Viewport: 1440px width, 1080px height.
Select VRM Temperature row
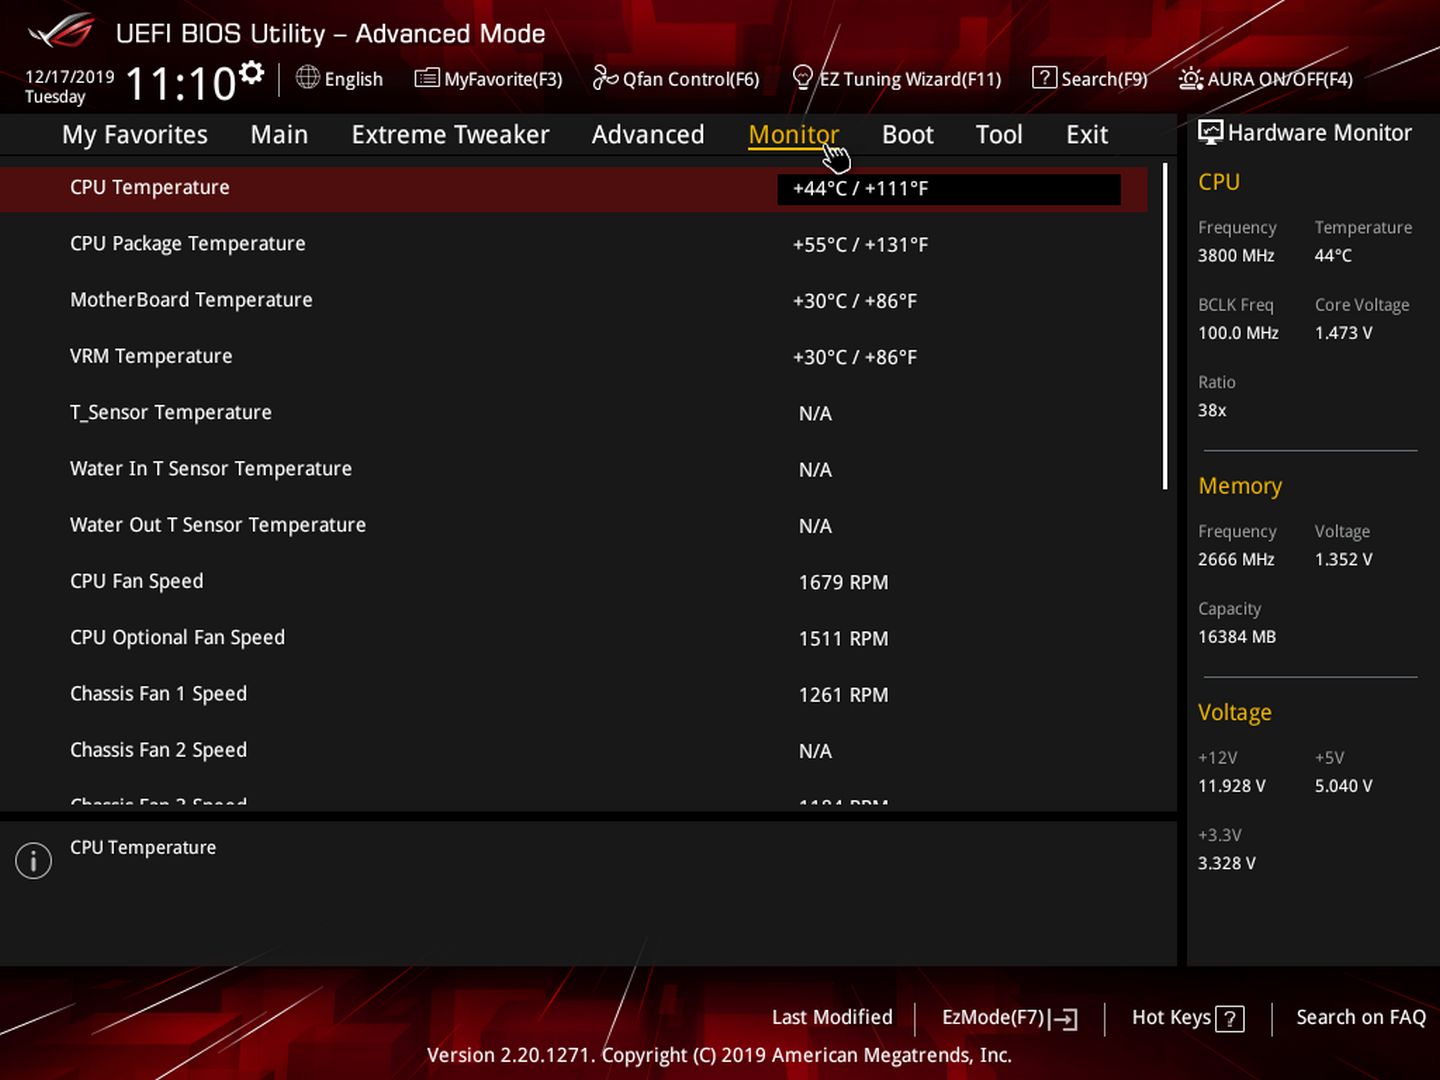coord(575,356)
